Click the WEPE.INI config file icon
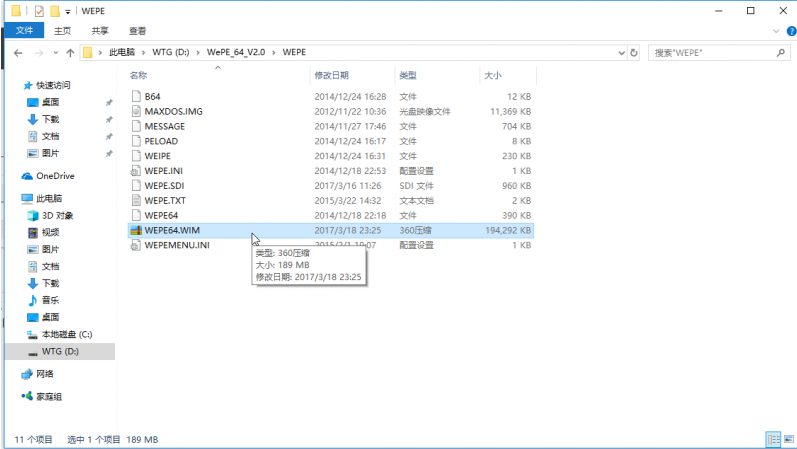Viewport: 797px width, 449px height. [x=136, y=170]
